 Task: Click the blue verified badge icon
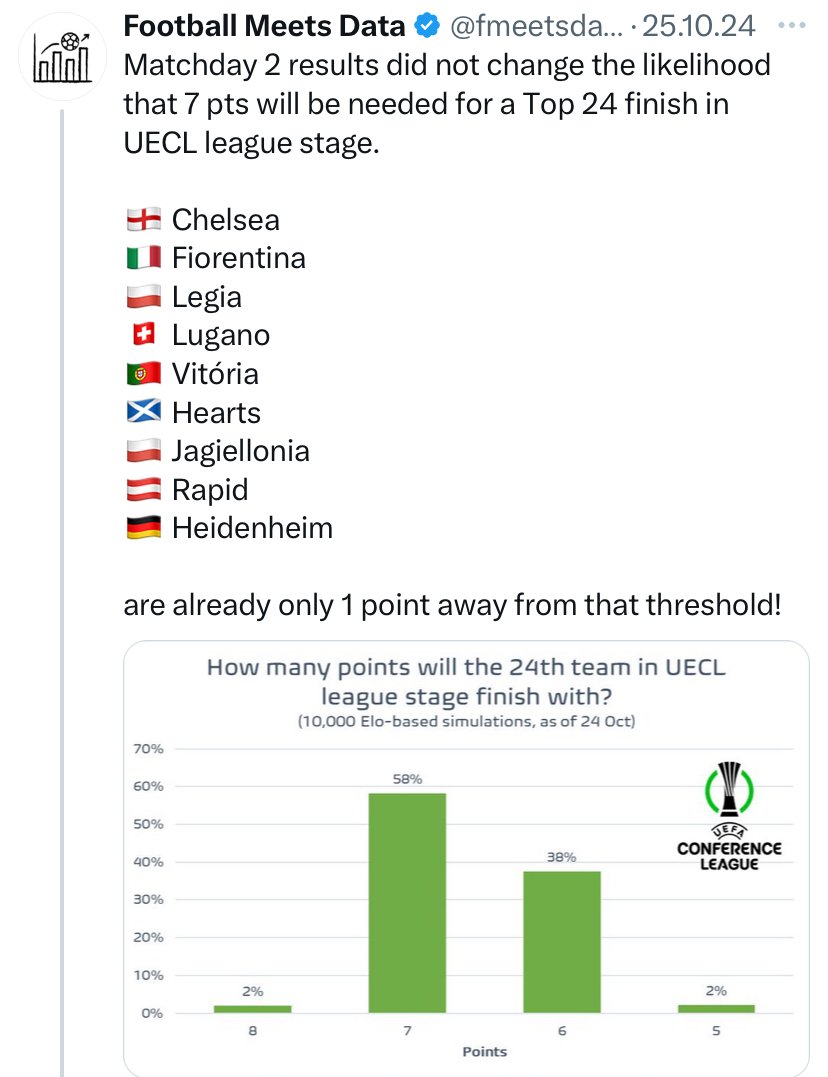click(427, 26)
